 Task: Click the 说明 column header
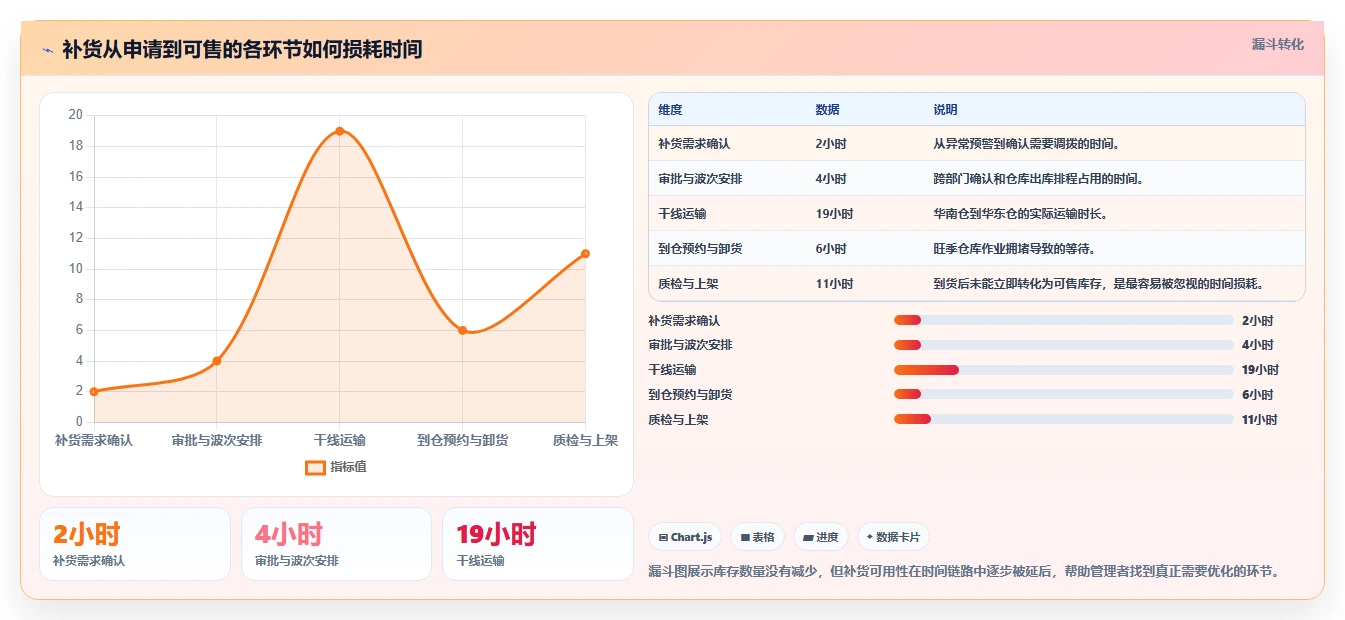click(x=945, y=110)
